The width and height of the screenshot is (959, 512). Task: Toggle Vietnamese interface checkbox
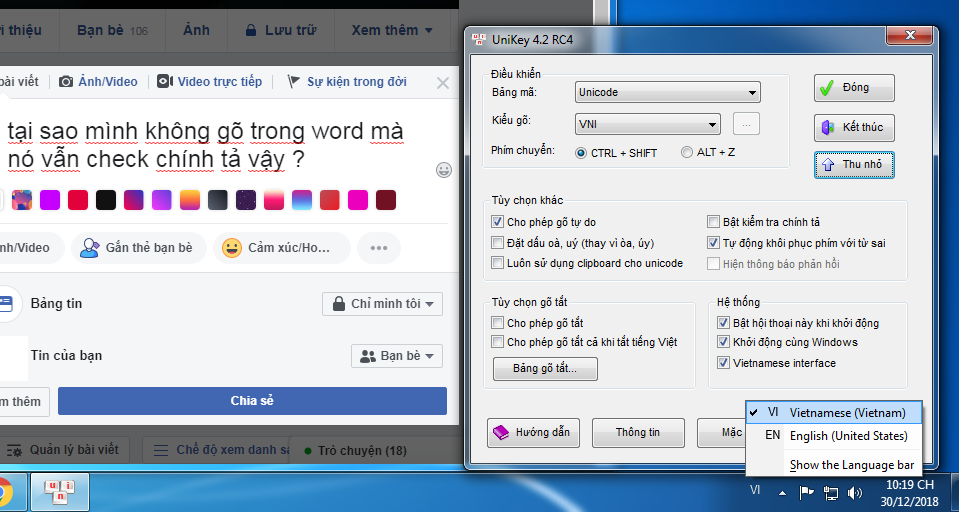point(724,363)
